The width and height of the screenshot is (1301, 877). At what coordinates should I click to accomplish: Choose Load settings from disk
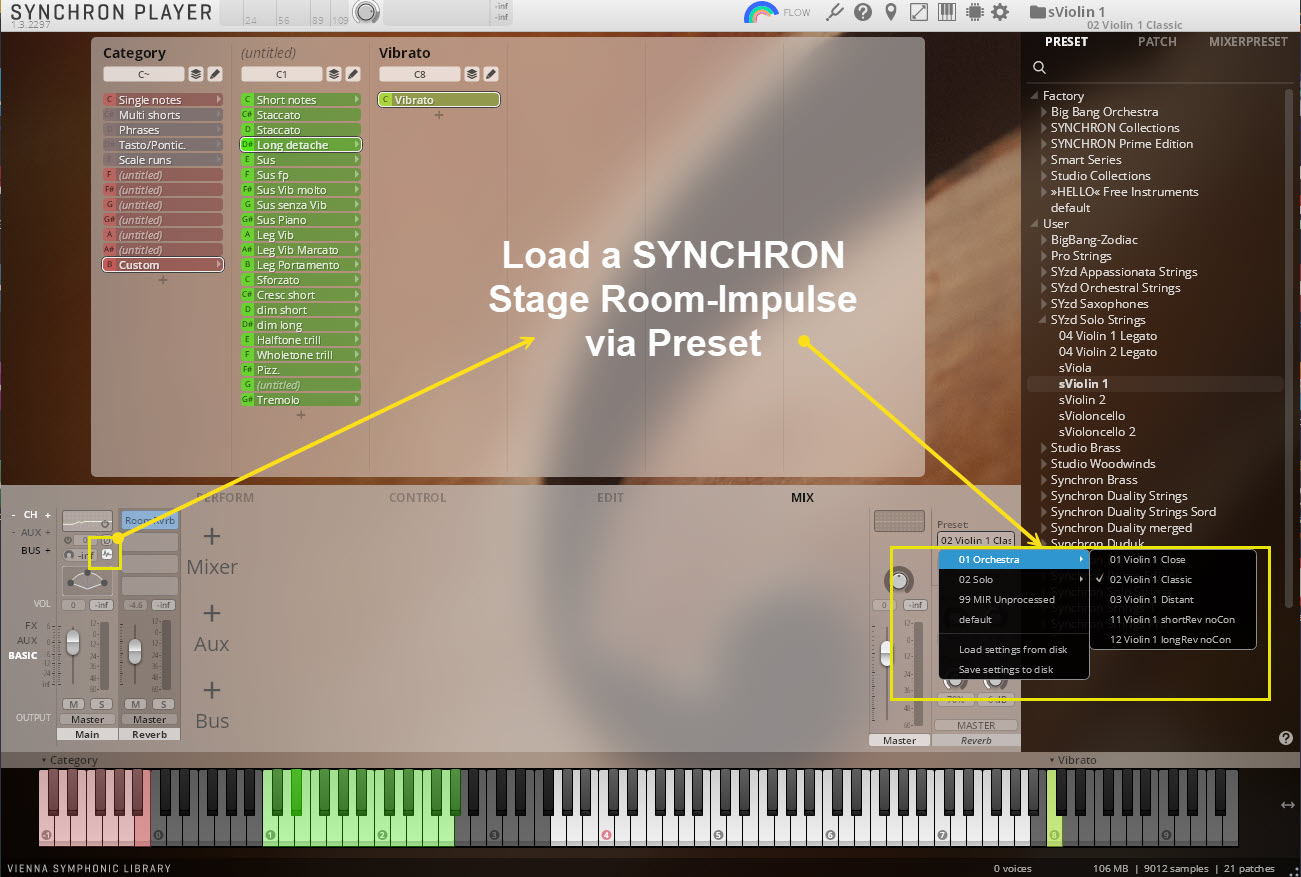tap(1013, 649)
